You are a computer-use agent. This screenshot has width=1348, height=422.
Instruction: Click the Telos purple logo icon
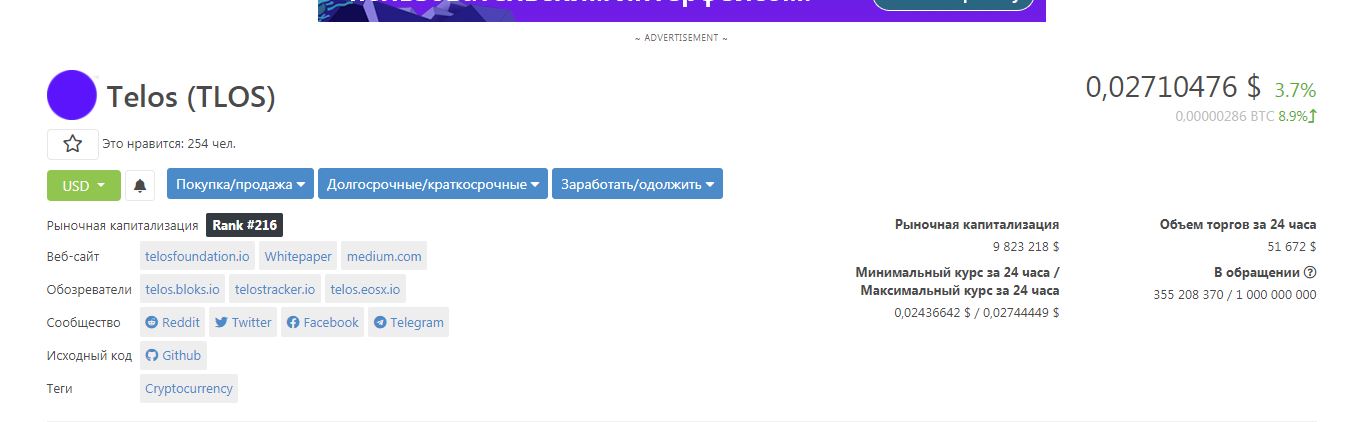pyautogui.click(x=72, y=96)
